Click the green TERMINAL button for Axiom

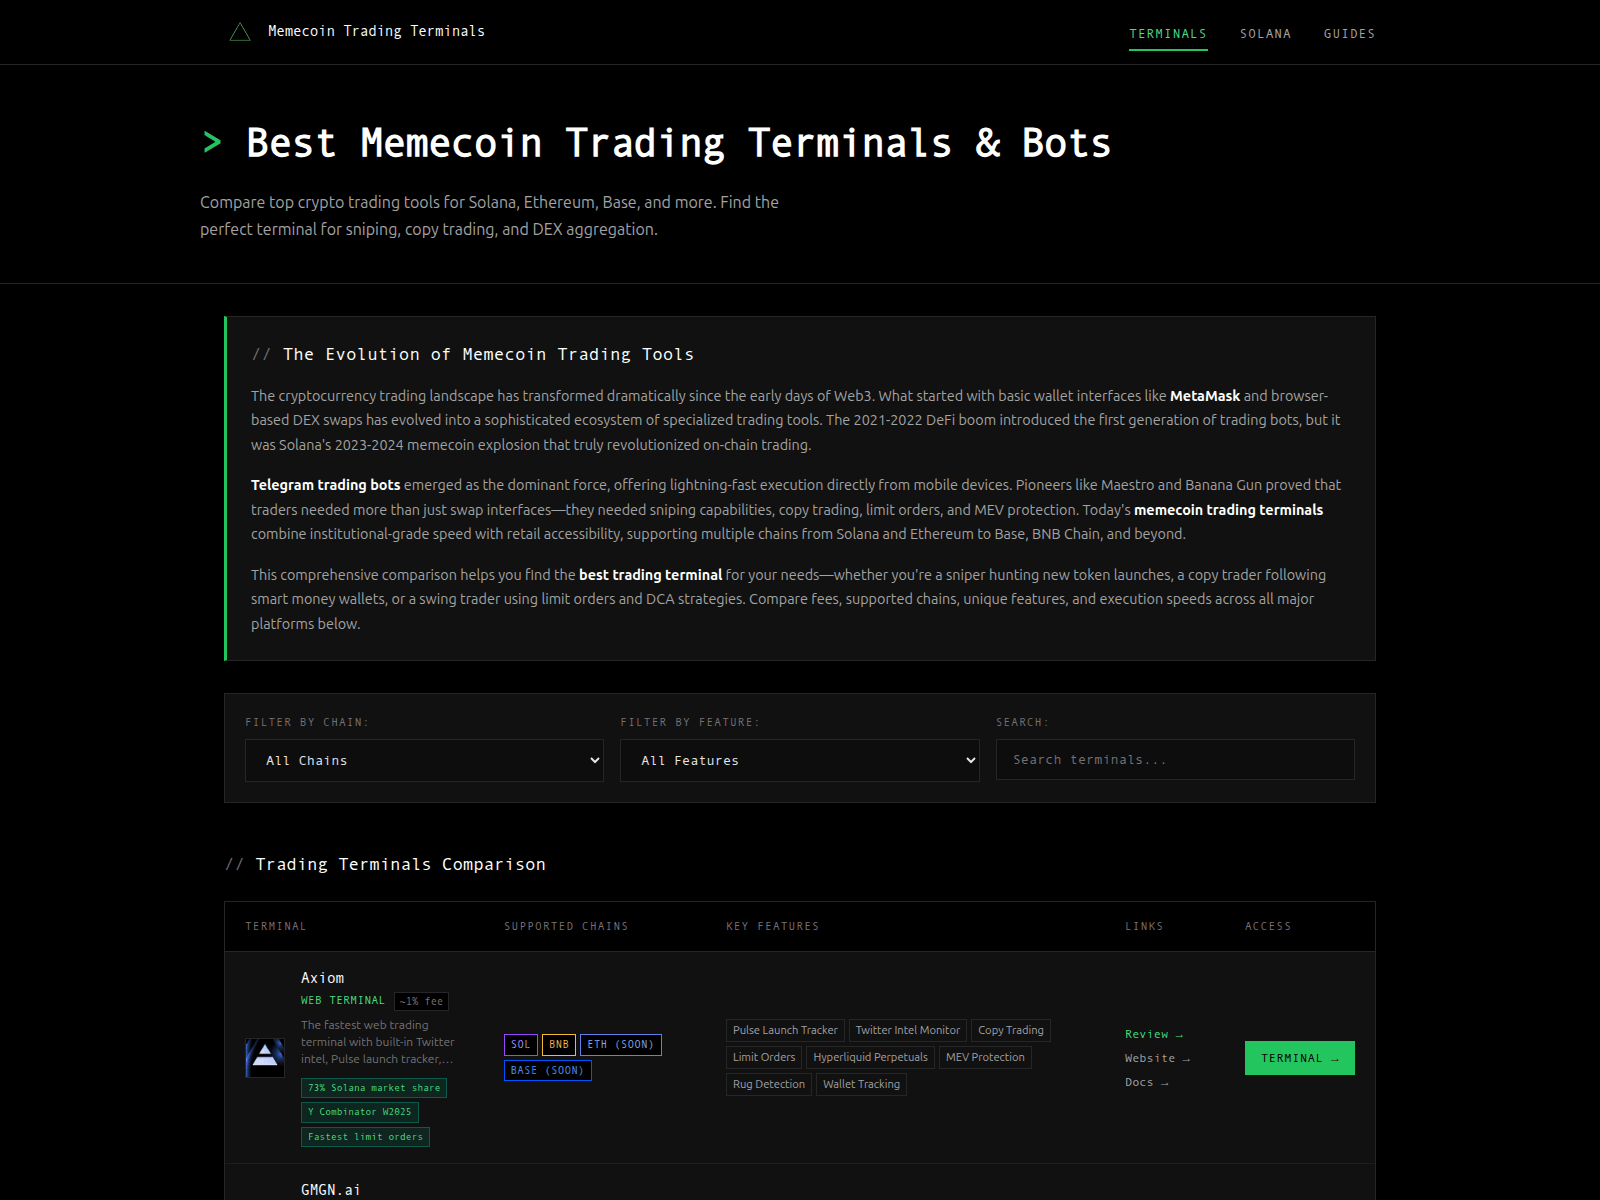(x=1299, y=1058)
